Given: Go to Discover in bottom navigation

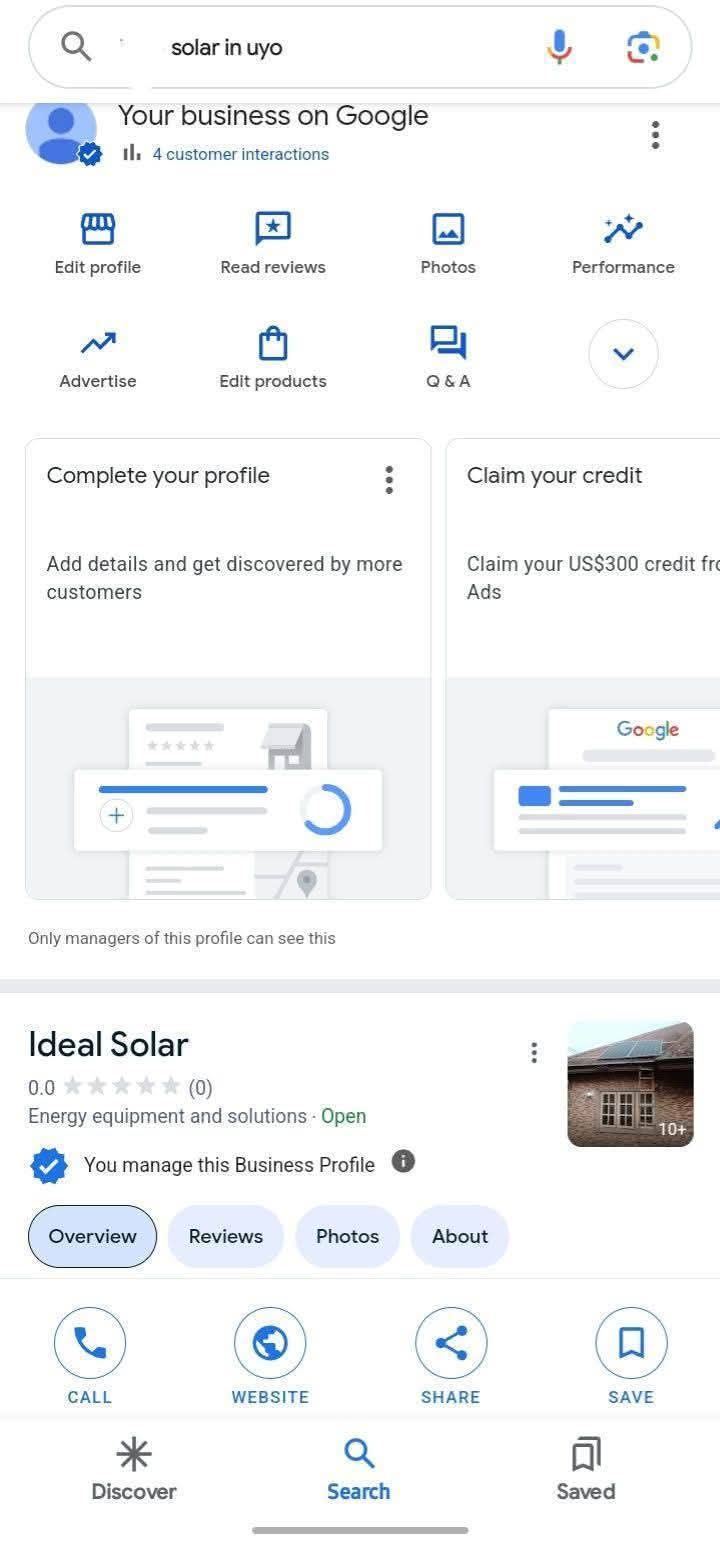Looking at the screenshot, I should click(x=133, y=1469).
